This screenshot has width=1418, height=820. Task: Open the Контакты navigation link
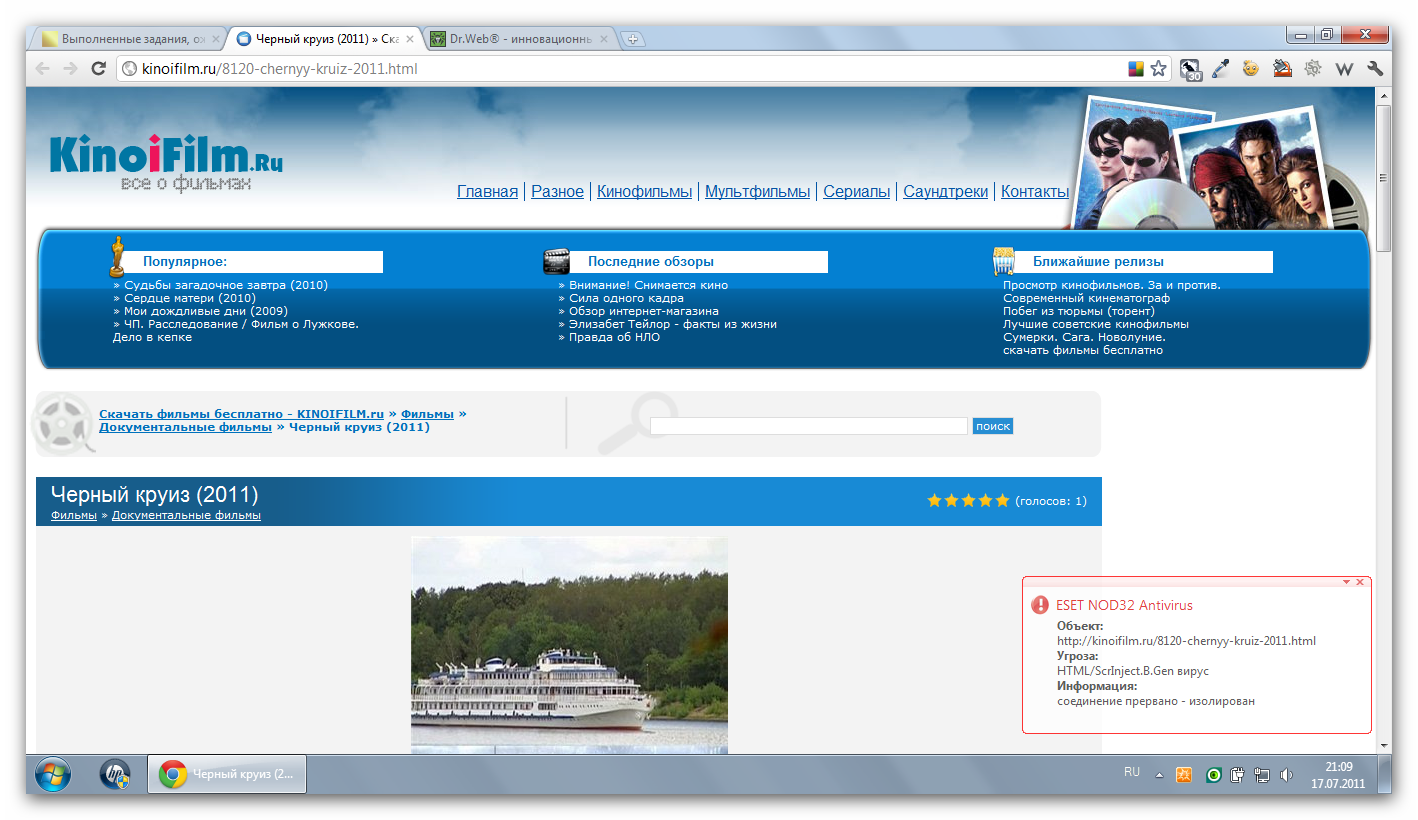1035,192
